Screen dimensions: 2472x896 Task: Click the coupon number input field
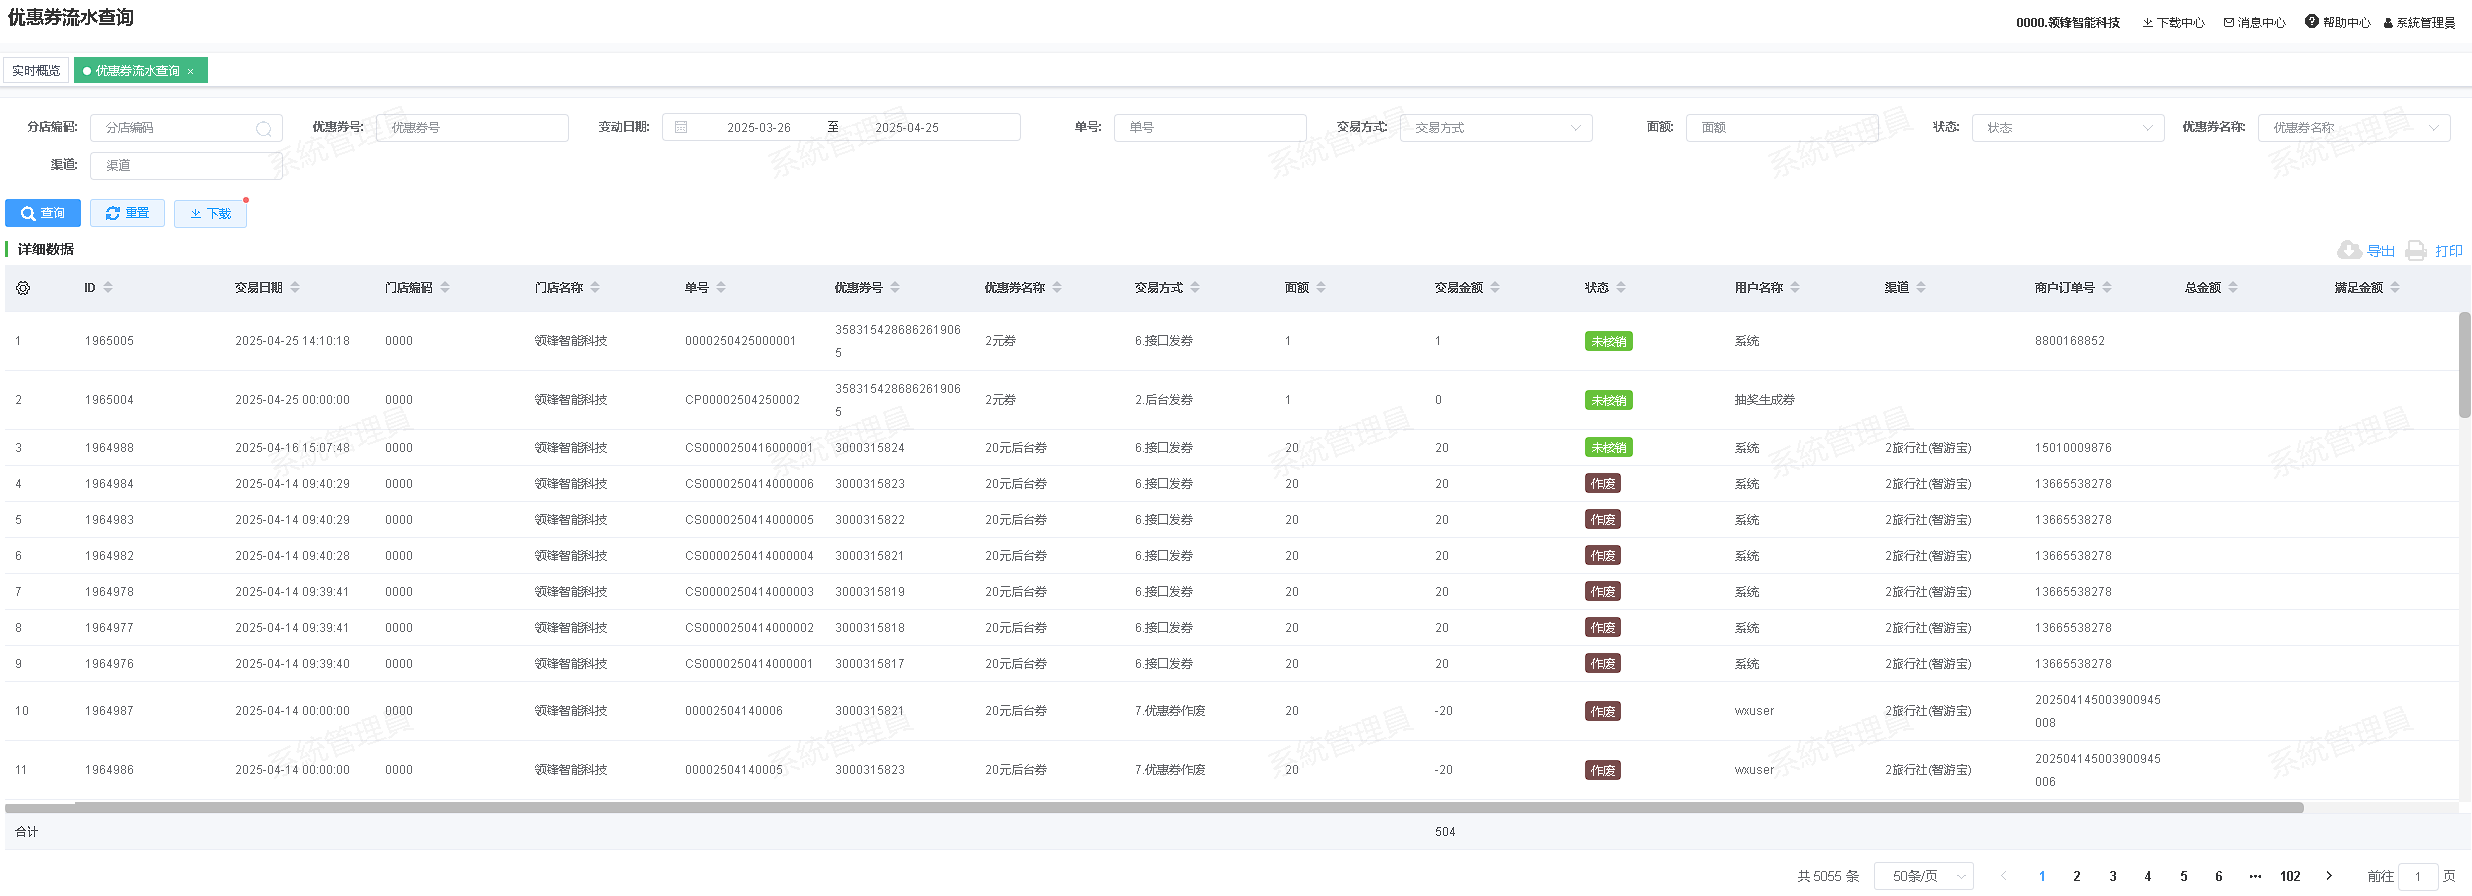tap(472, 128)
